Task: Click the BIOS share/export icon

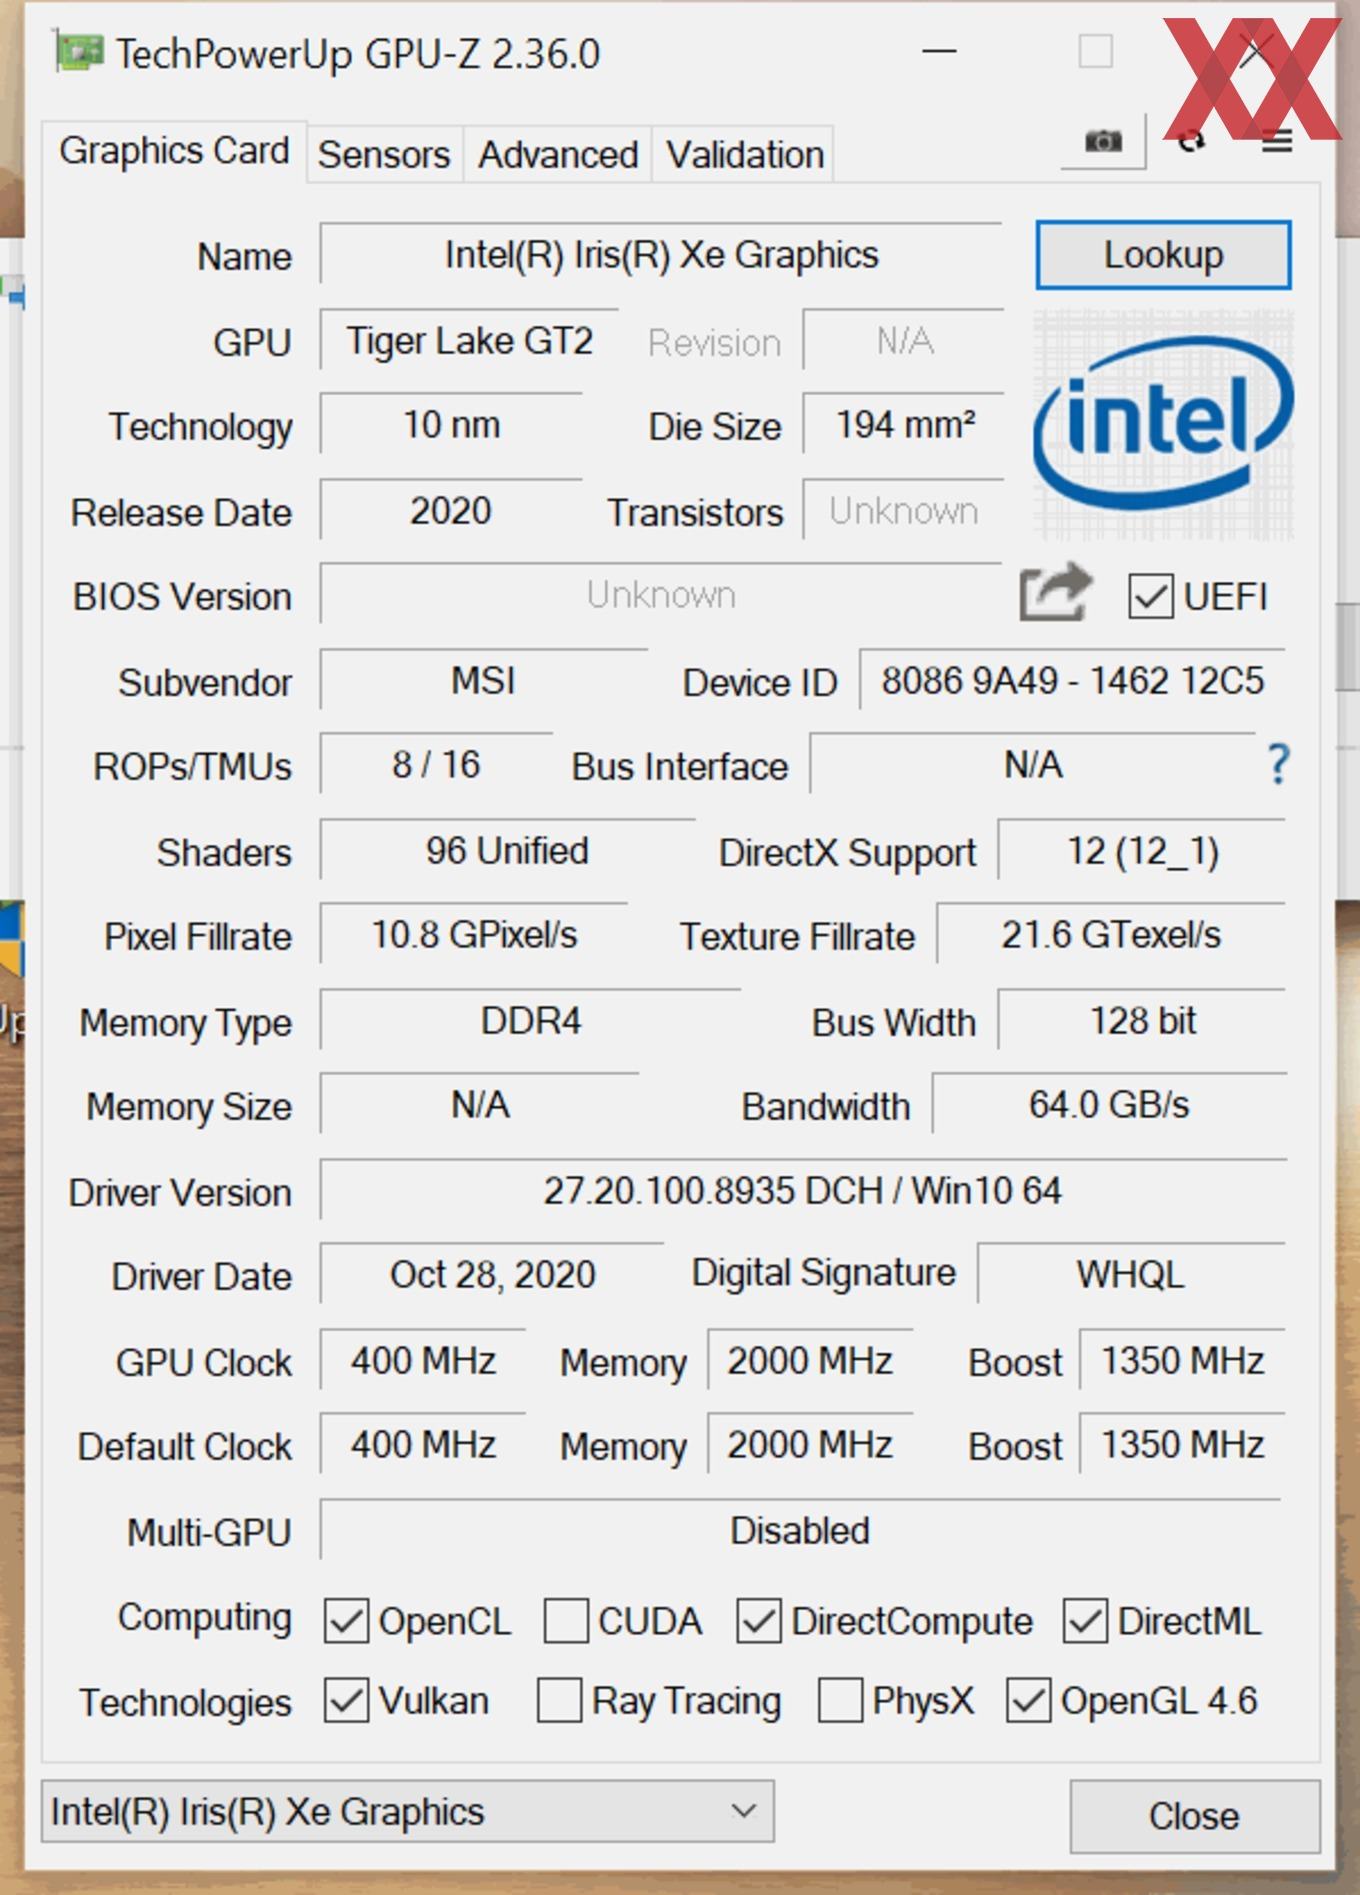Action: [x=1055, y=592]
